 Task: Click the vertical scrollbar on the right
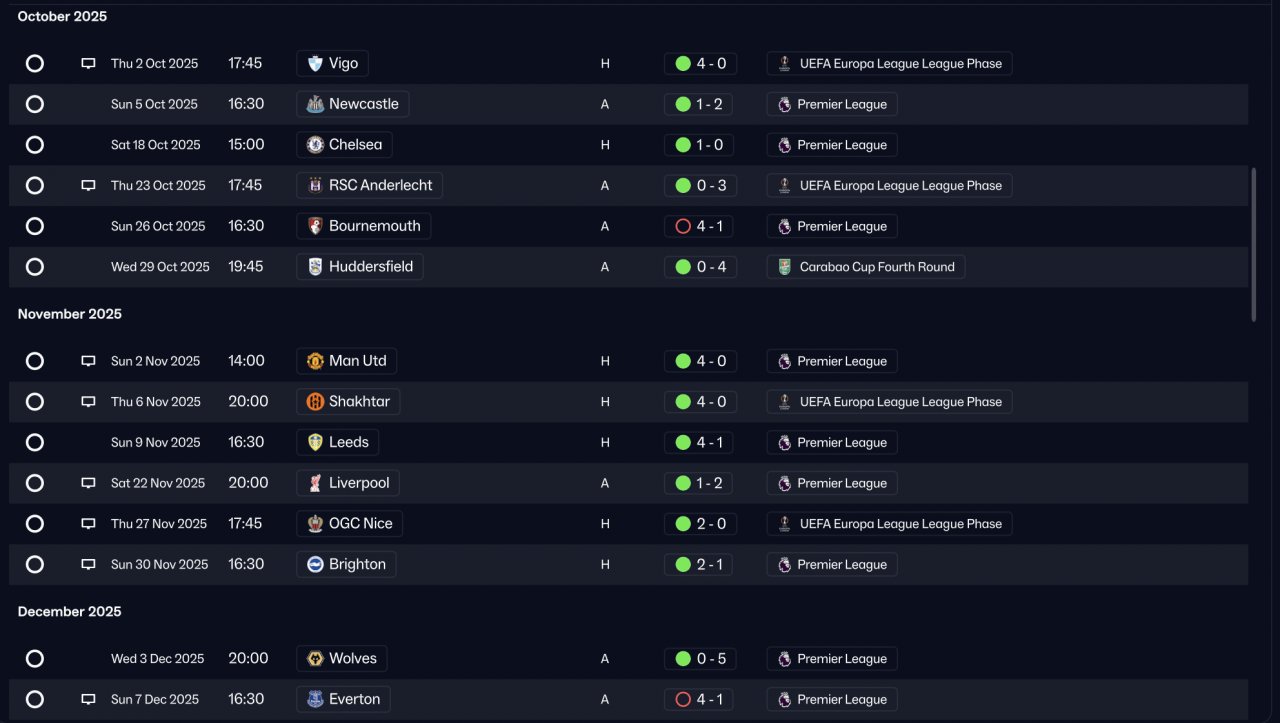tap(1253, 244)
